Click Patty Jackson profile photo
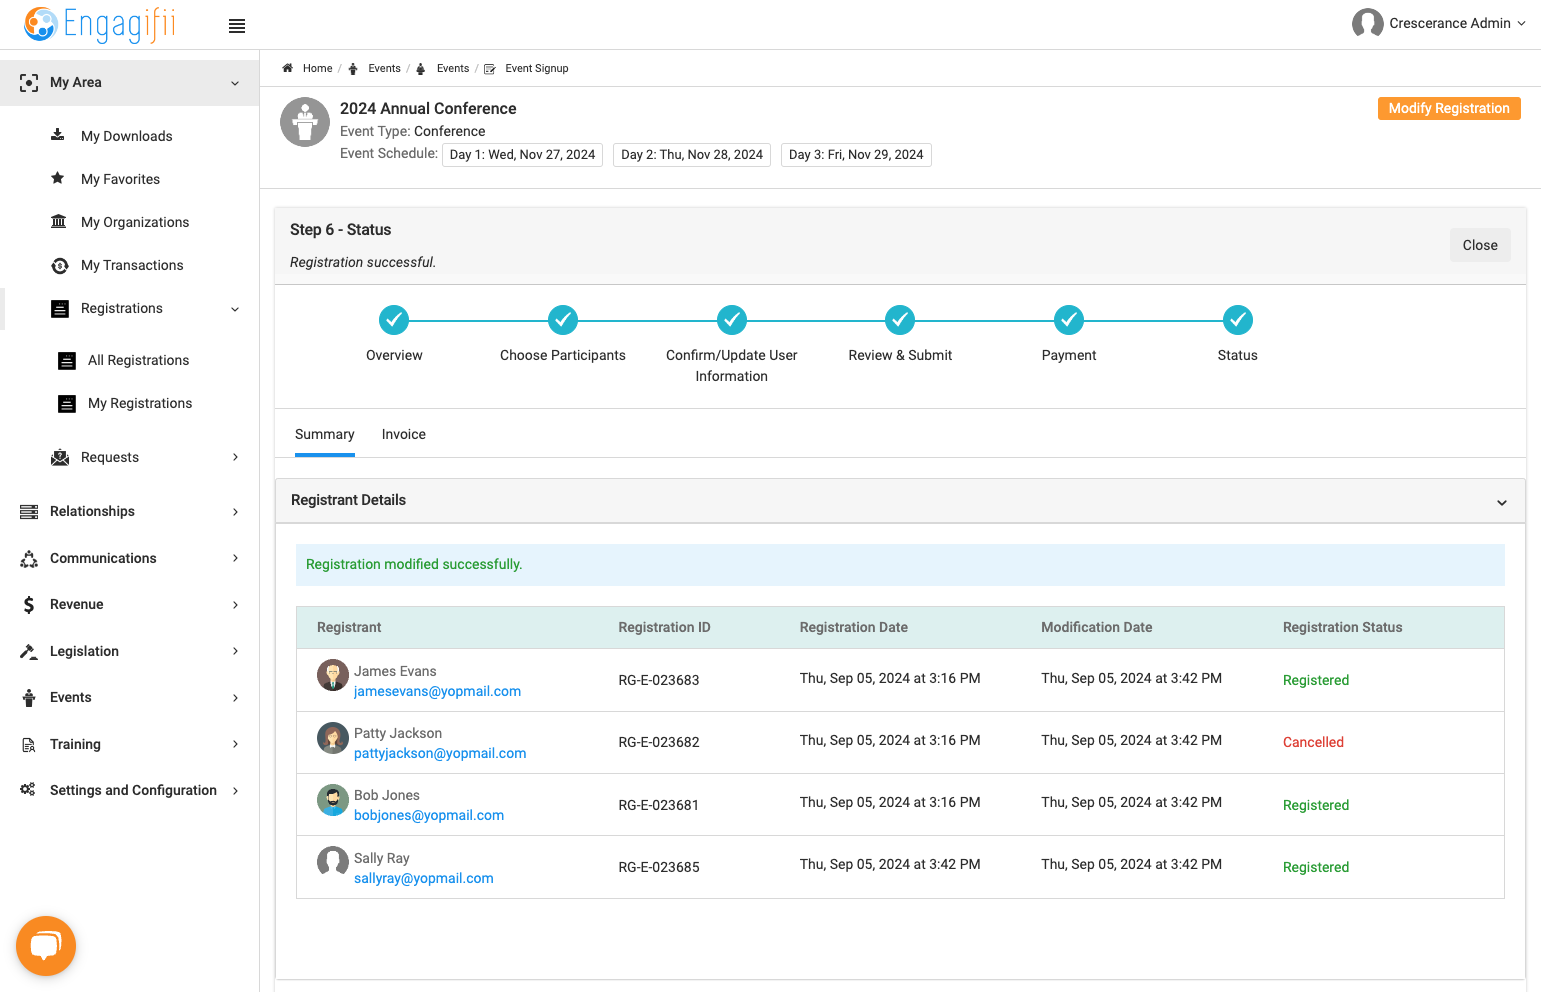This screenshot has width=1541, height=992. [333, 738]
